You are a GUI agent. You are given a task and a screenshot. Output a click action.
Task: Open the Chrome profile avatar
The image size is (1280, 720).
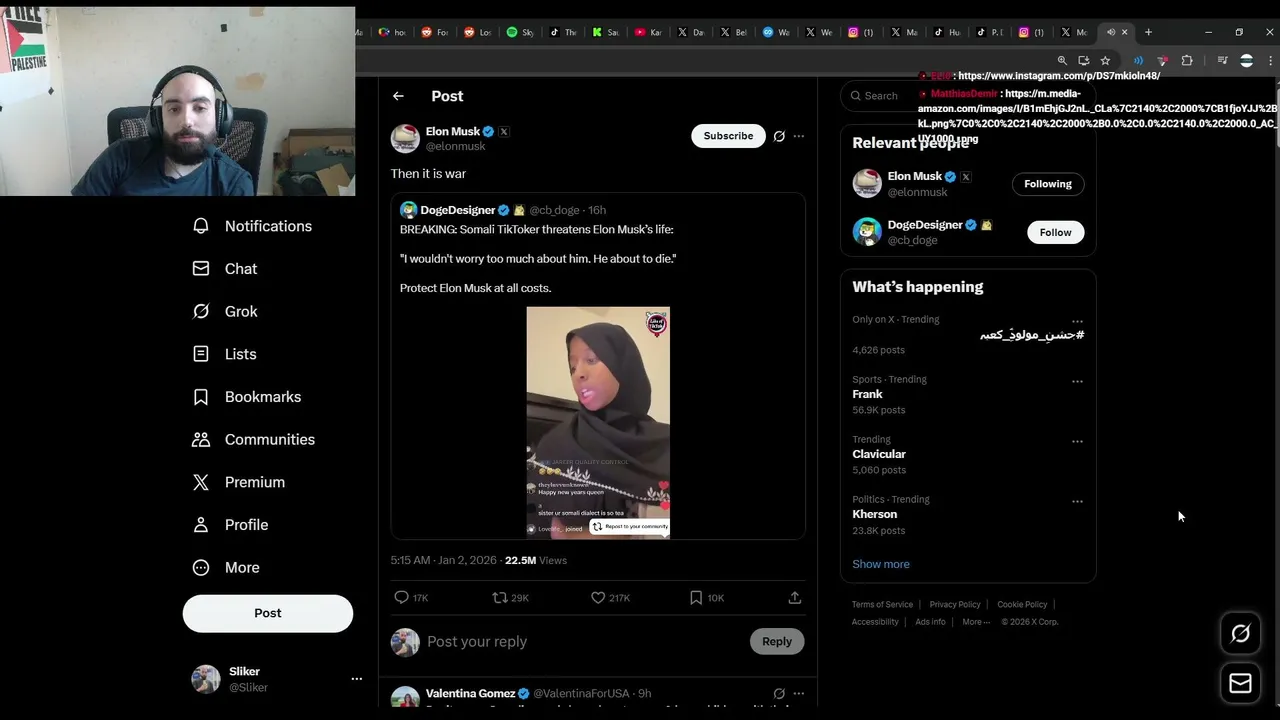pyautogui.click(x=1246, y=60)
